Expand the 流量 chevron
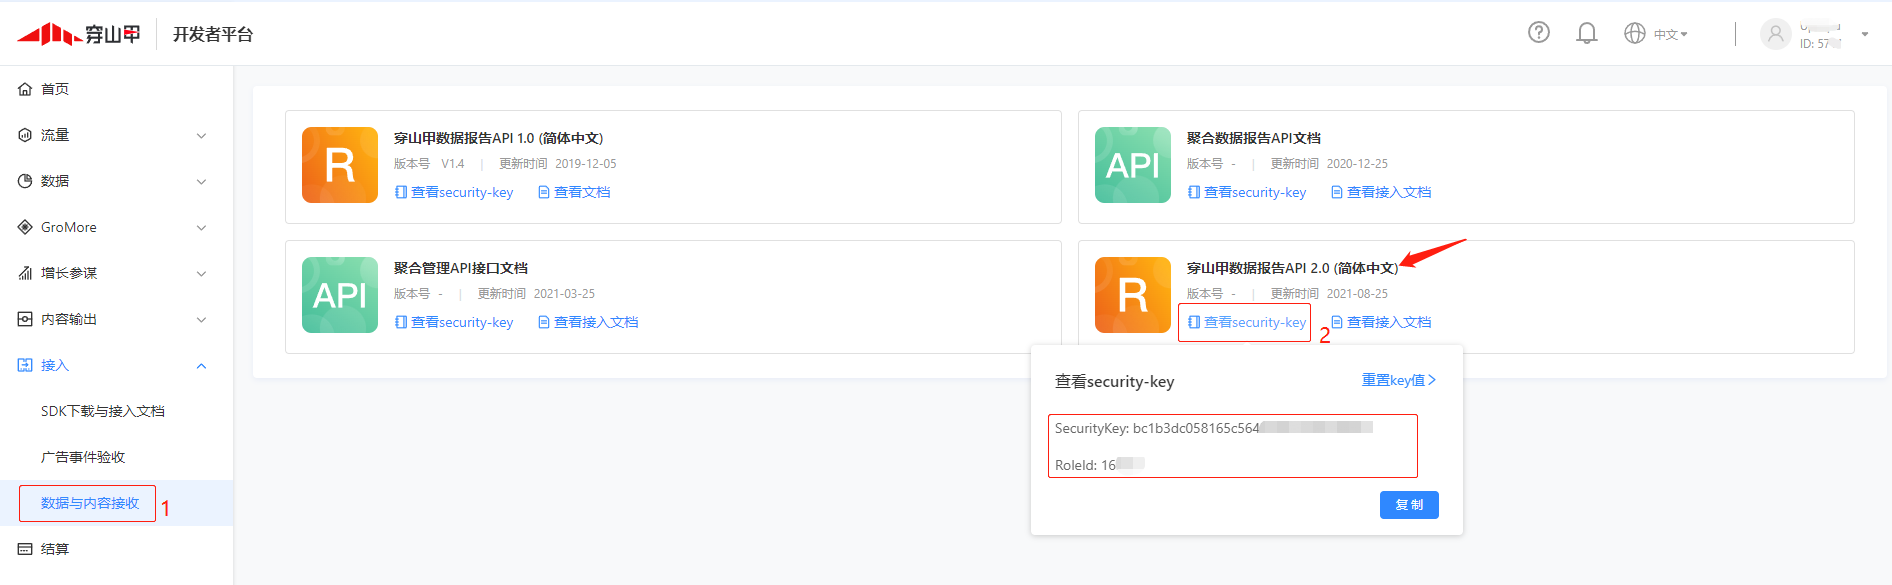Viewport: 1892px width, 585px height. [201, 135]
